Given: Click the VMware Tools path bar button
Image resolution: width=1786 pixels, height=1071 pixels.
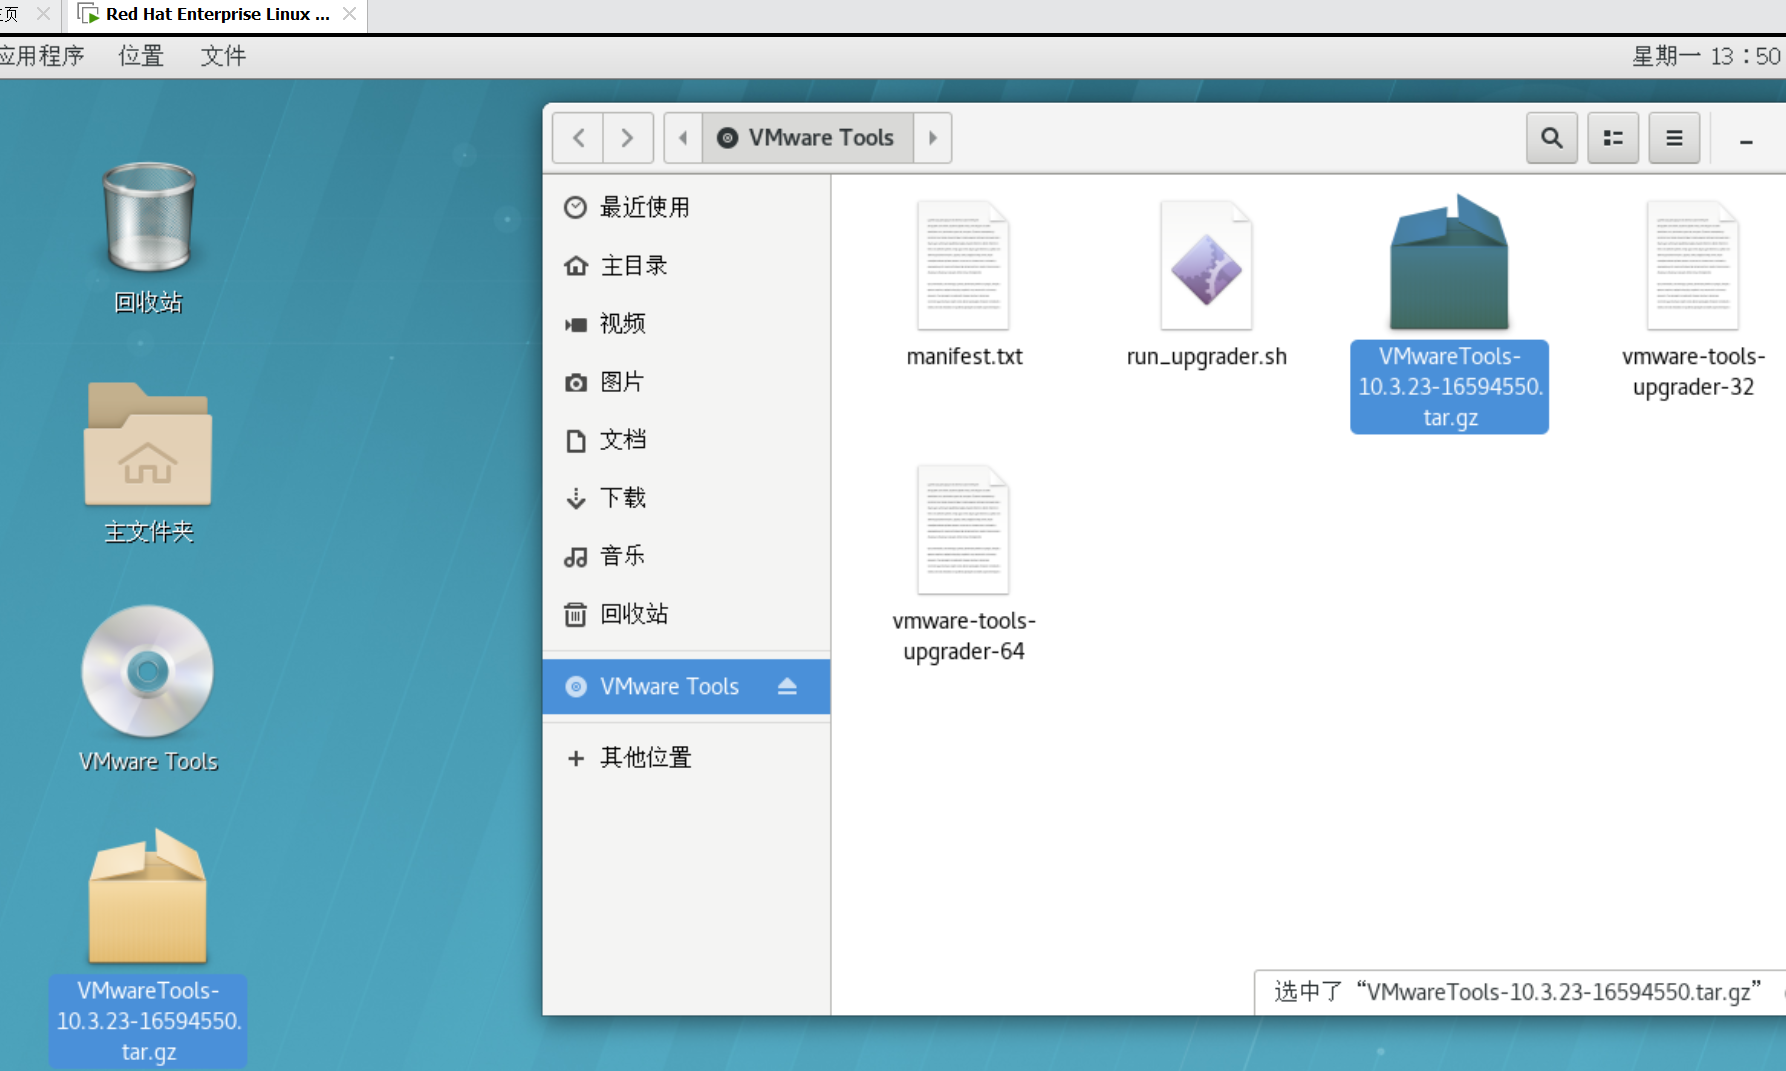Looking at the screenshot, I should tap(808, 138).
